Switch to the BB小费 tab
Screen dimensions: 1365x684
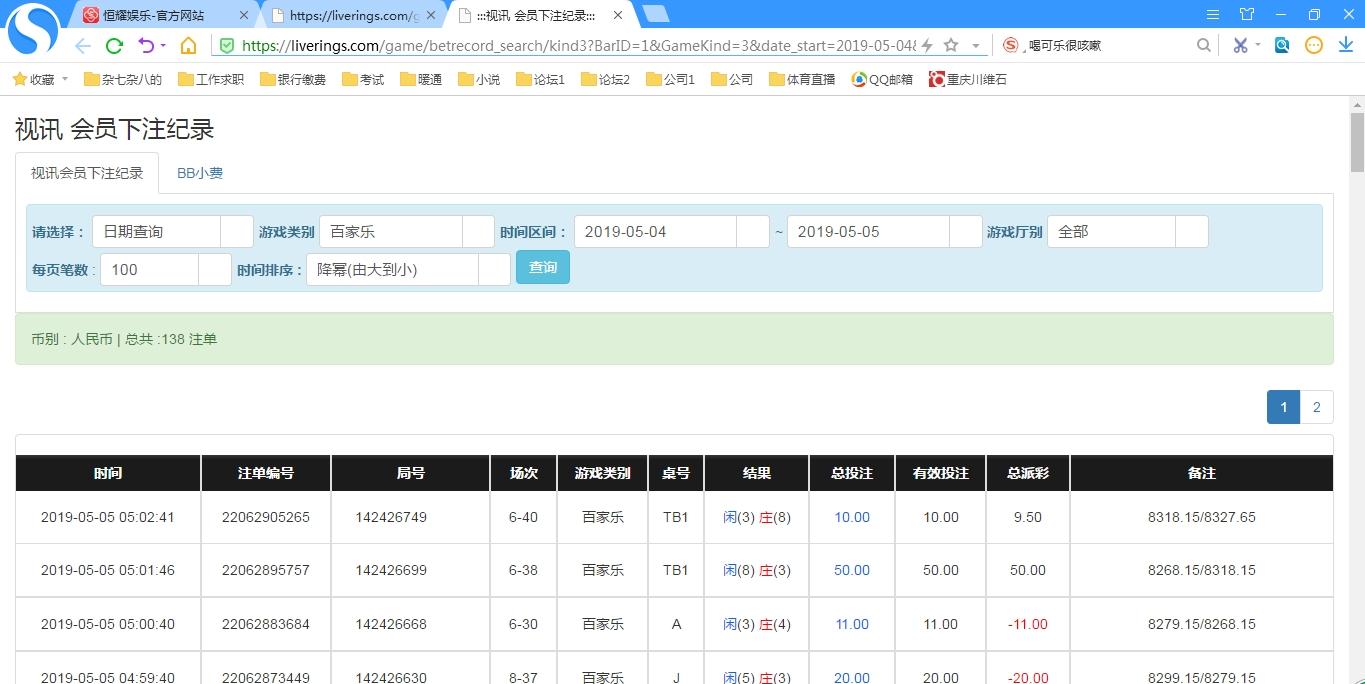click(x=200, y=173)
